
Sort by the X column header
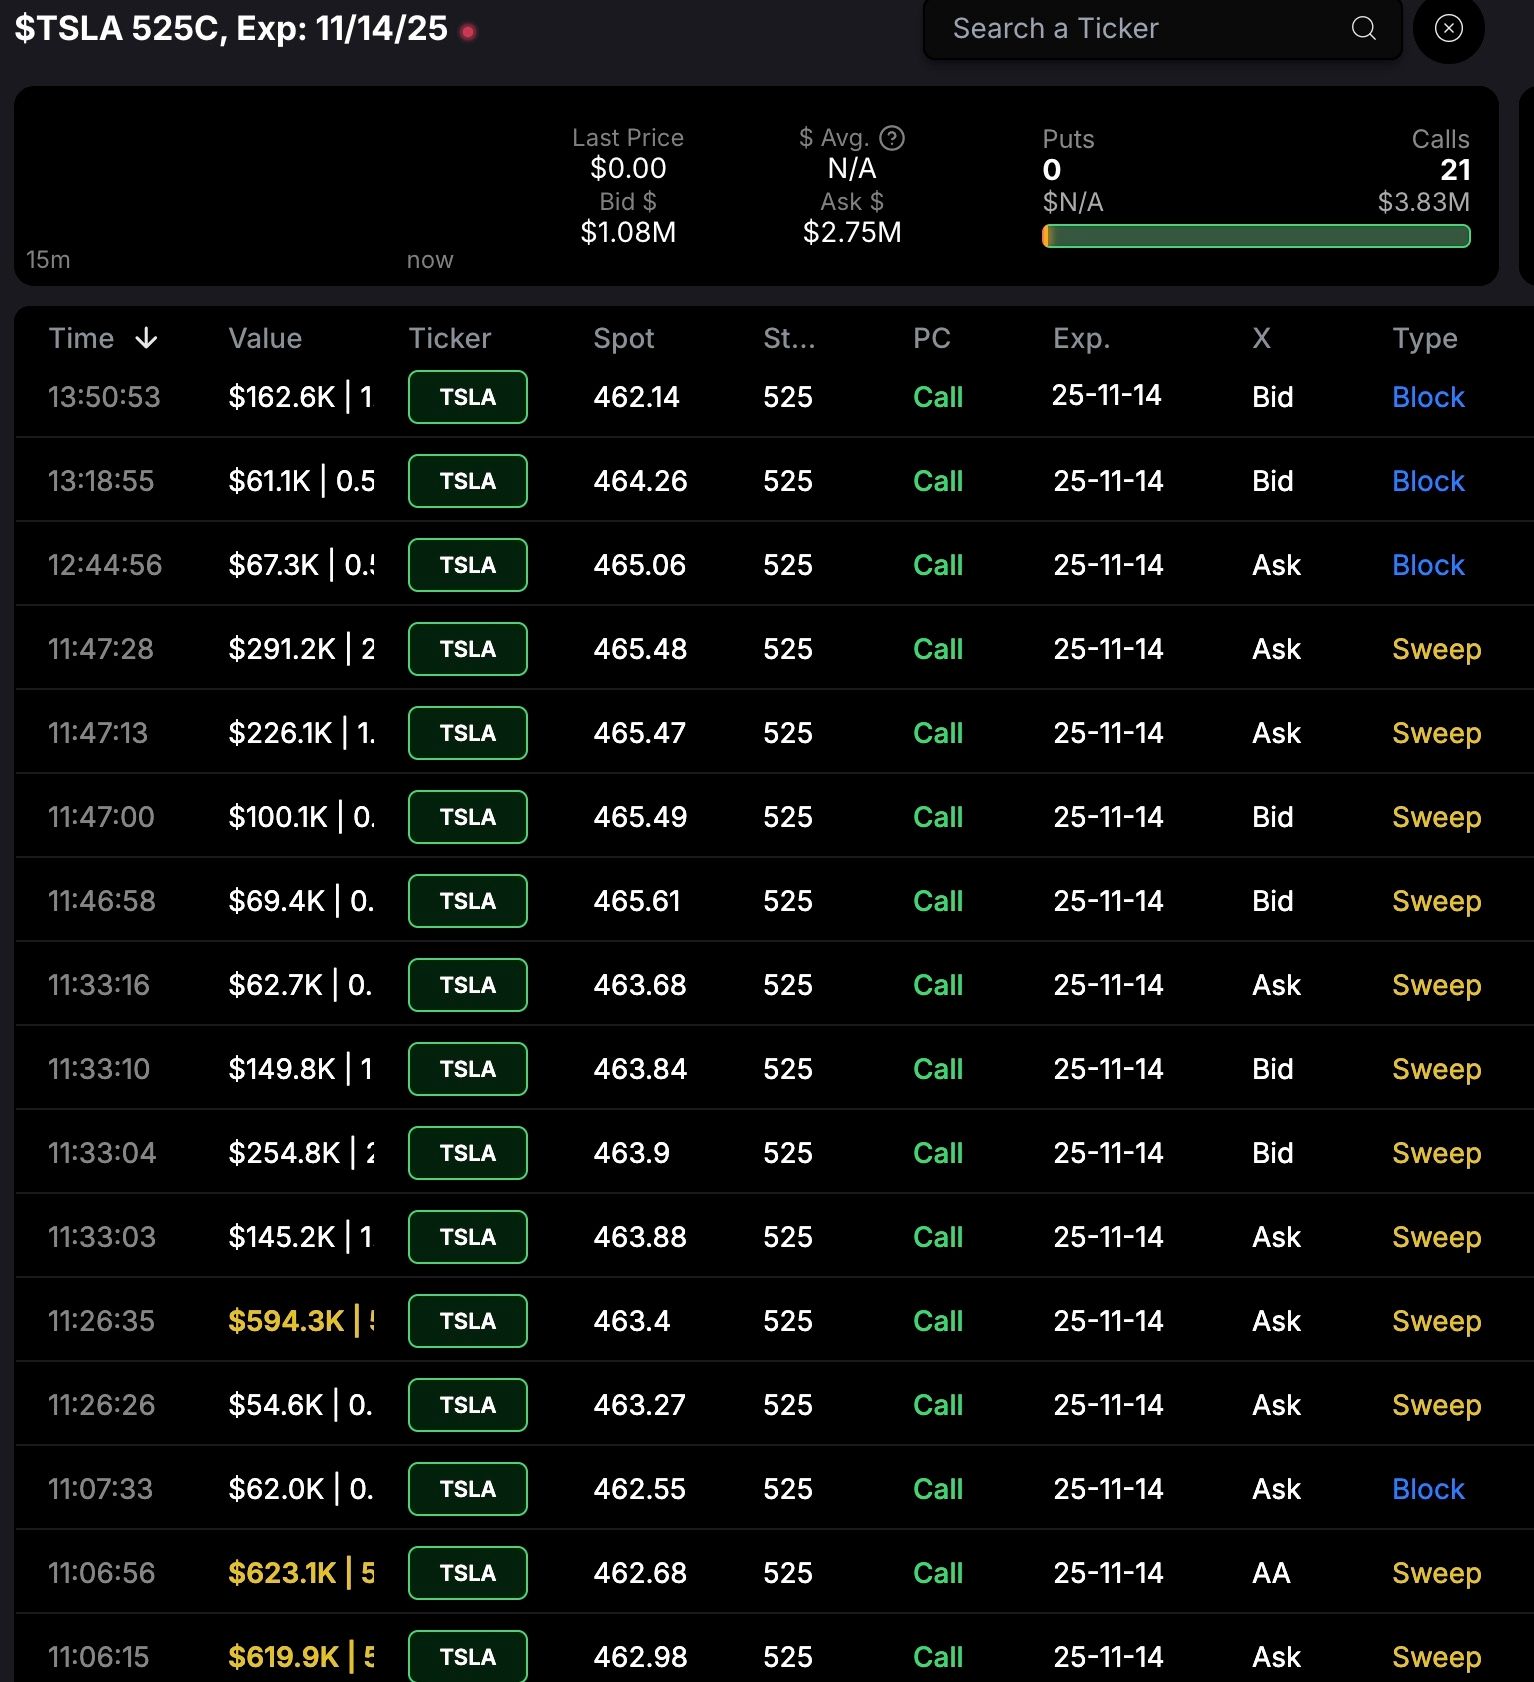(x=1262, y=338)
